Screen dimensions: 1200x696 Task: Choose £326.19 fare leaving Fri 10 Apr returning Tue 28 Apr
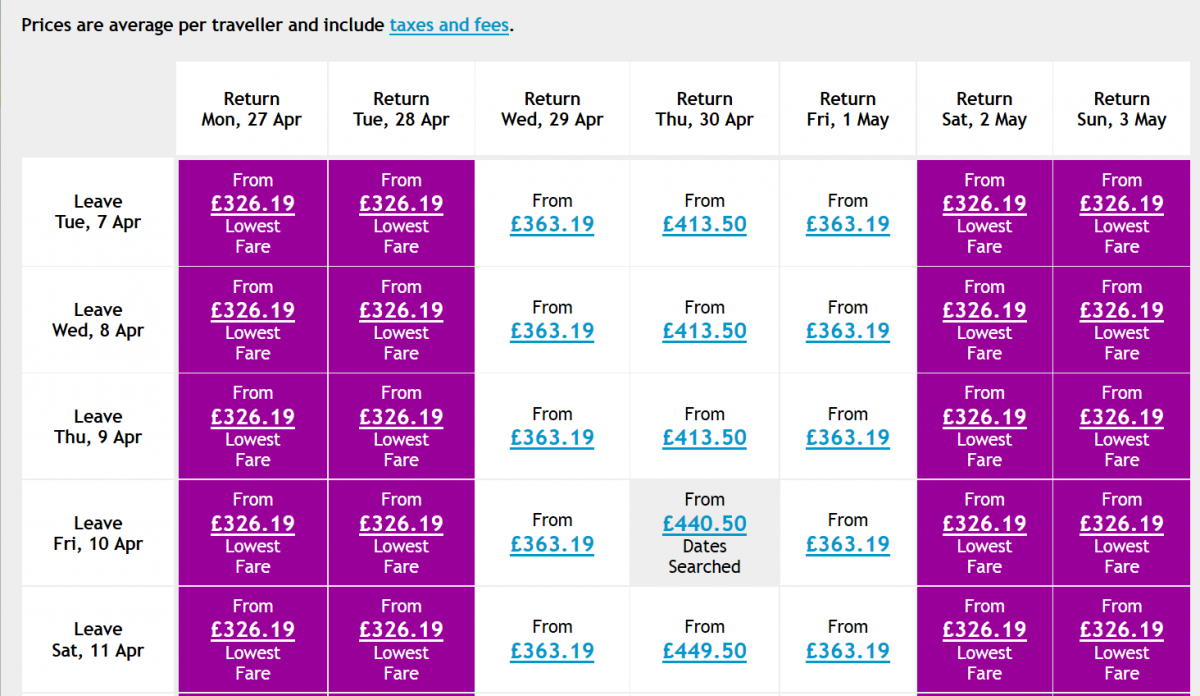tap(401, 523)
